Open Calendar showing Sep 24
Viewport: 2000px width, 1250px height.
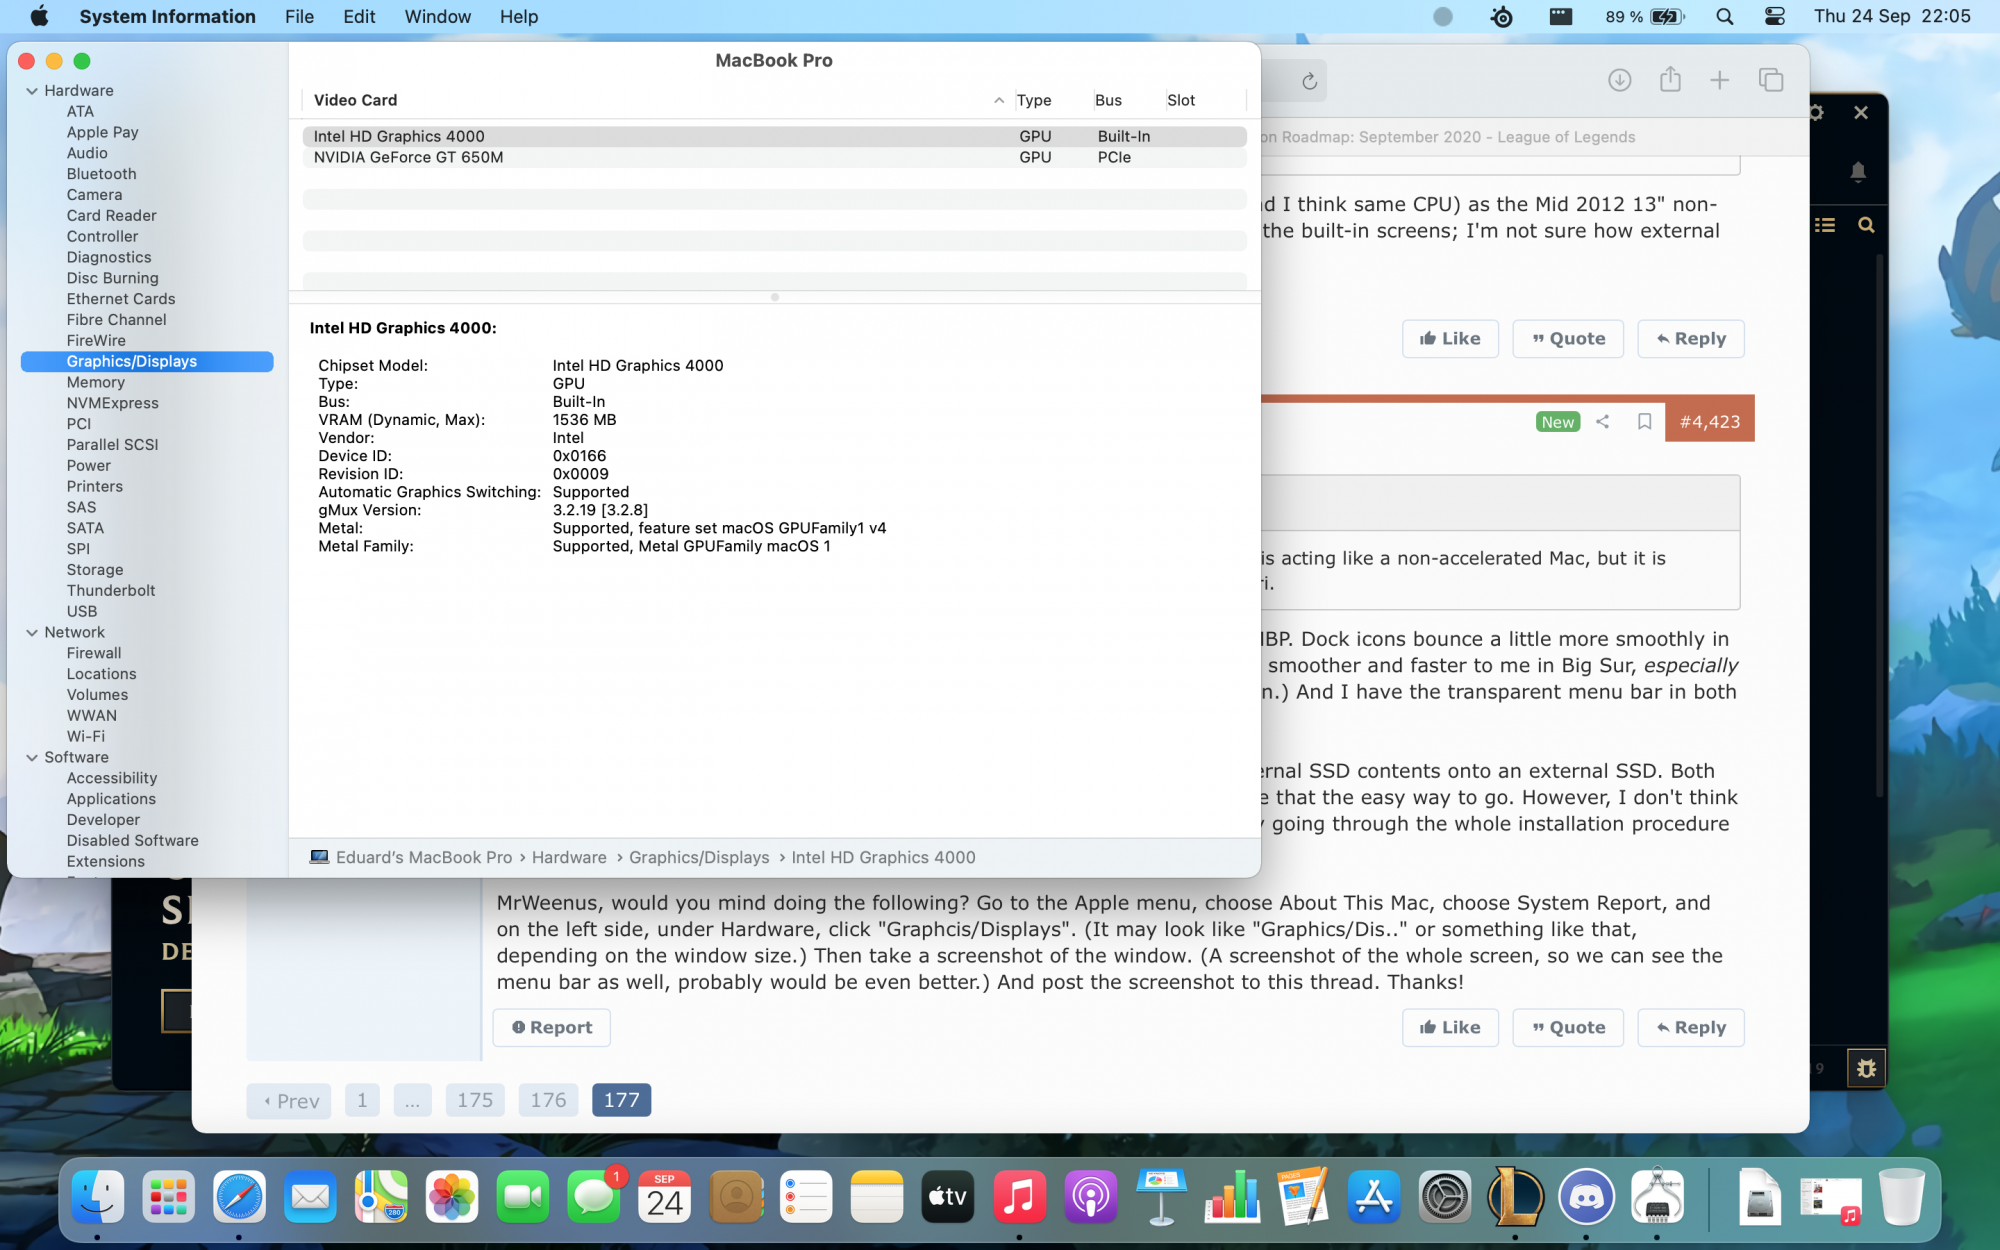tap(665, 1197)
